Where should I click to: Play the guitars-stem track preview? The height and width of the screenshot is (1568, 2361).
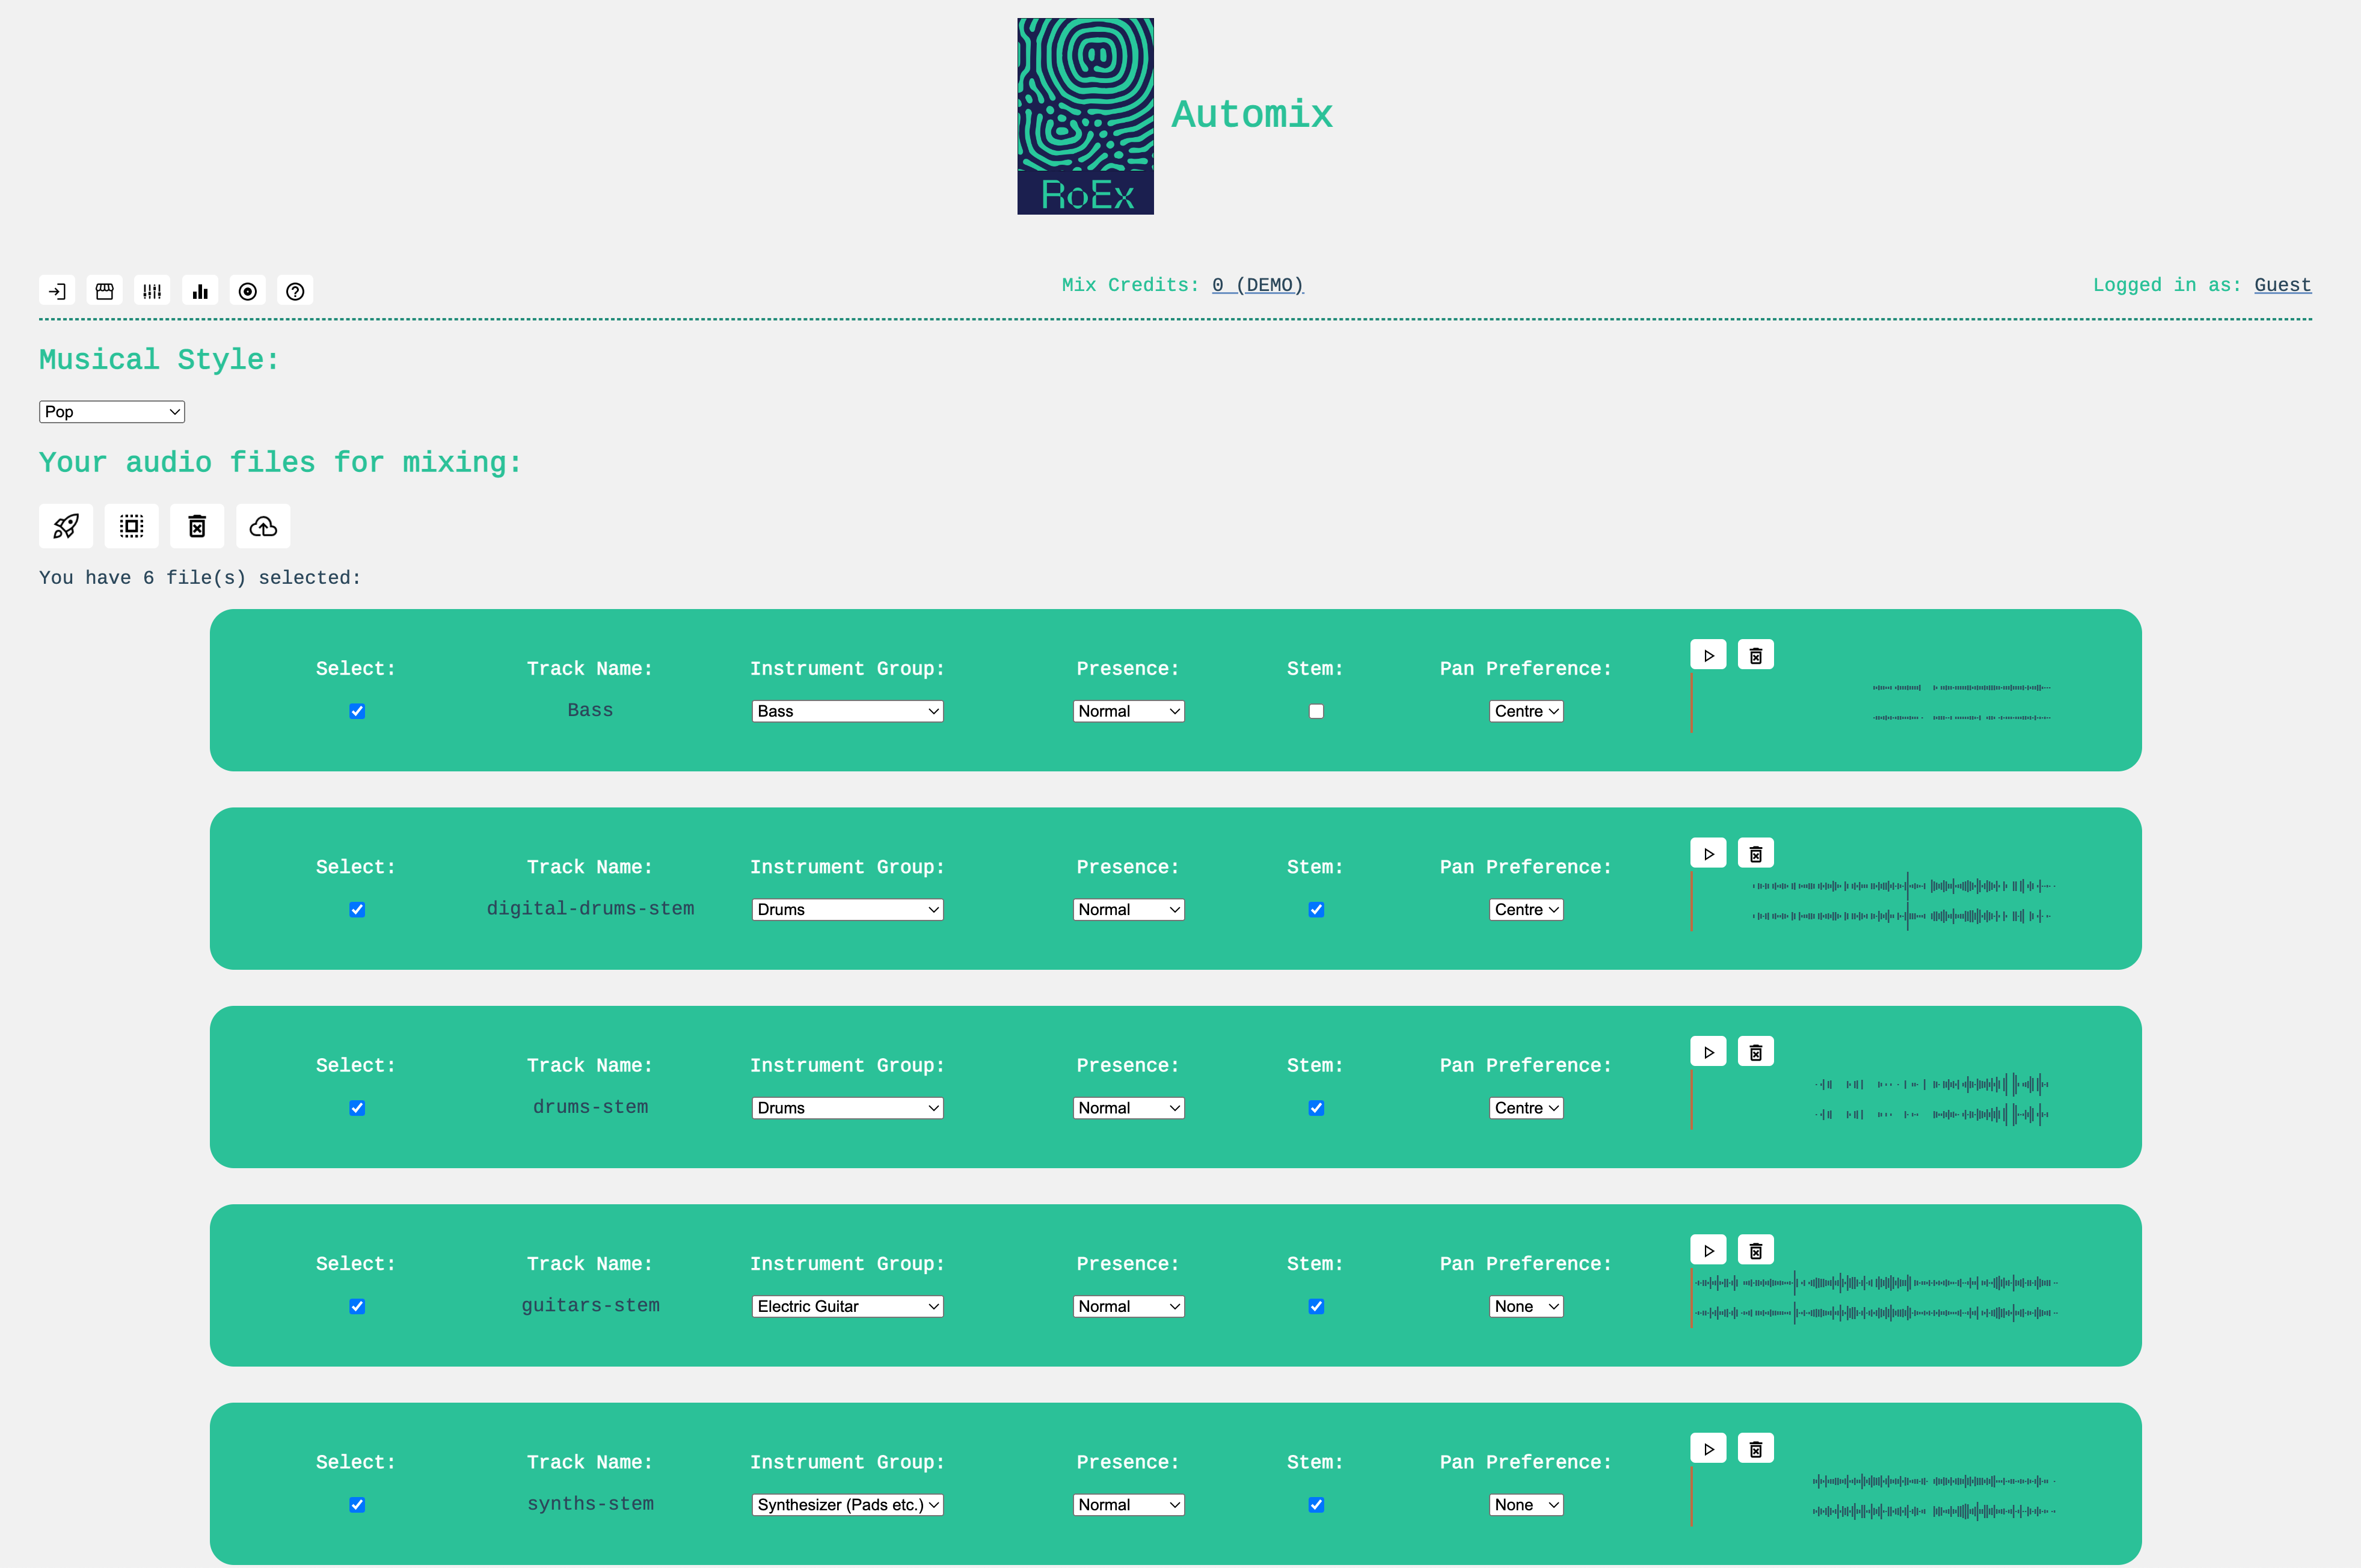(1708, 1250)
